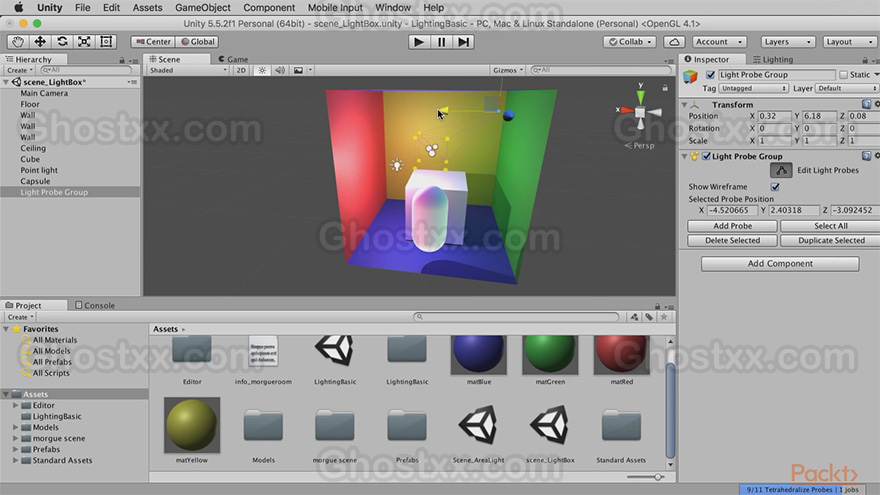The width and height of the screenshot is (880, 495).
Task: Open the Collab dropdown
Action: [x=630, y=42]
